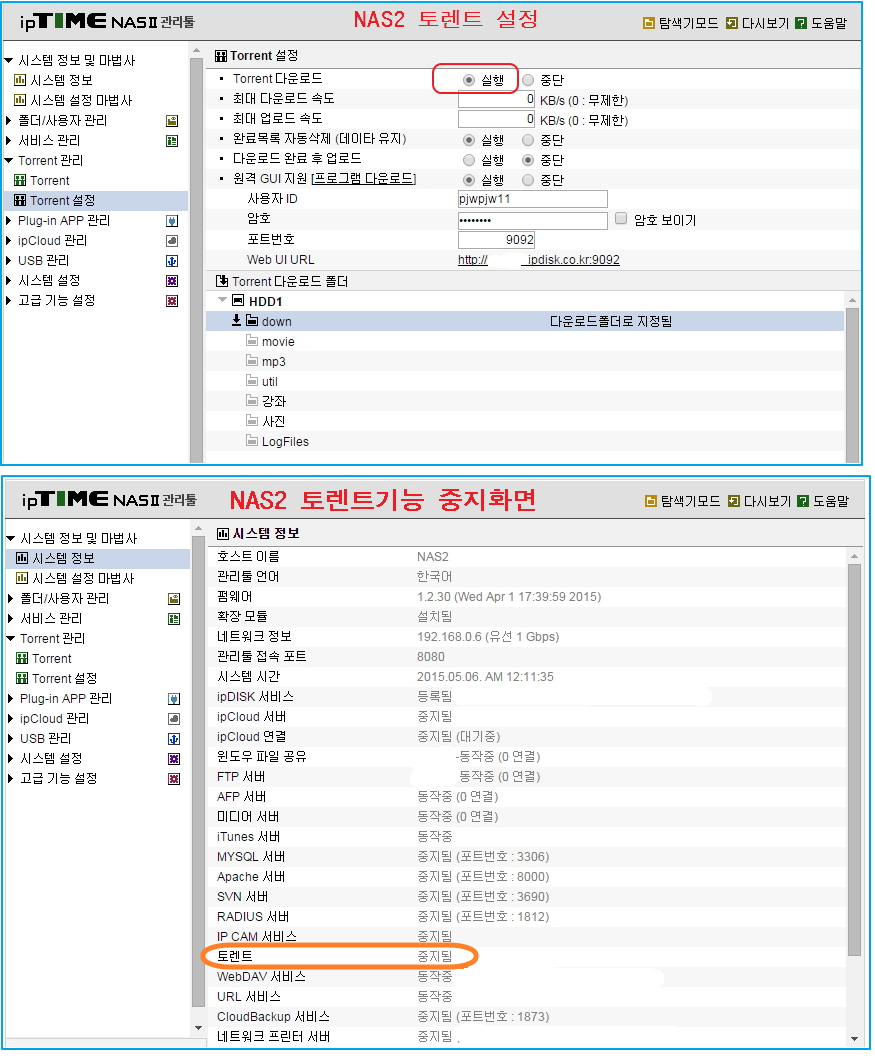Screen dimensions: 875x1056
Task: Collapse 시스템 정보 및 마법사 in 시스템 정보 window sidebar
Action: tap(10, 538)
